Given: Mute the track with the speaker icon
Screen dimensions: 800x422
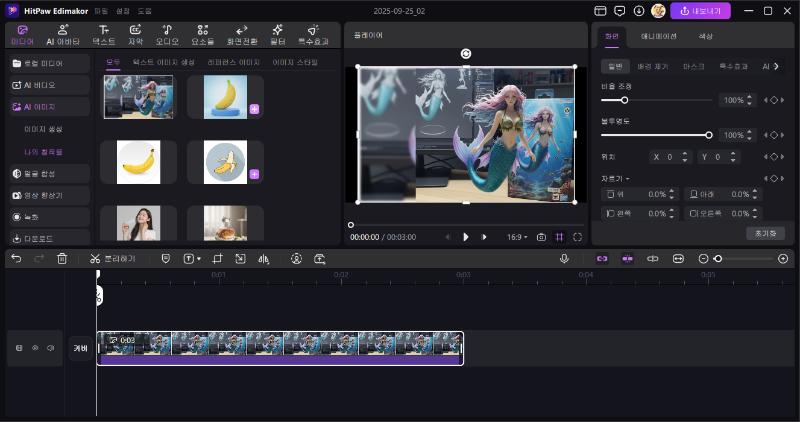Looking at the screenshot, I should click(51, 348).
